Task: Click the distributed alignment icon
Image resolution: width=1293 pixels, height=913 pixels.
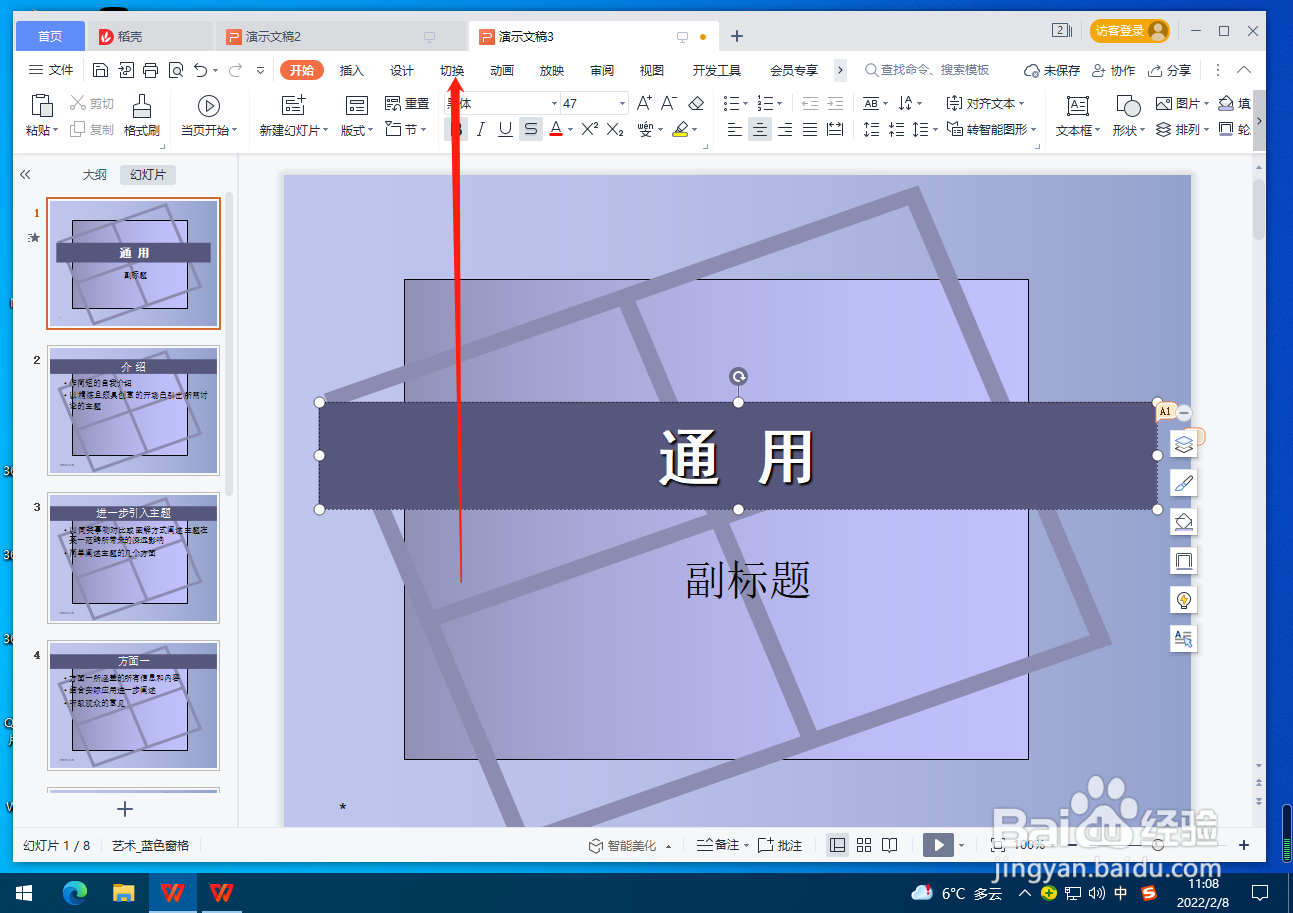Action: tap(835, 129)
